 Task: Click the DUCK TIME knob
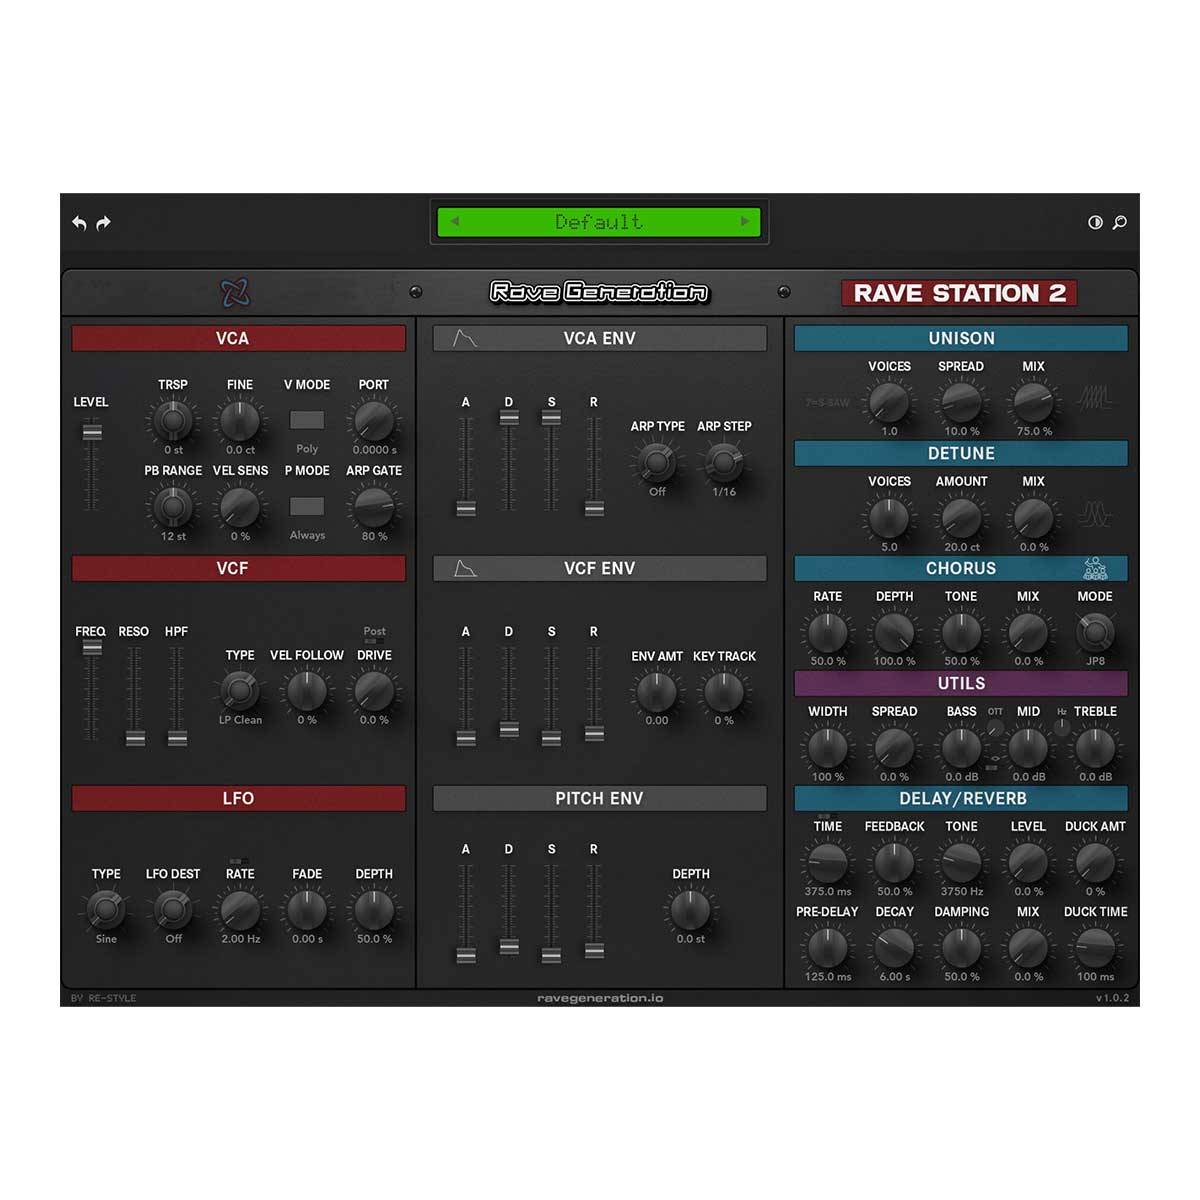(1095, 947)
